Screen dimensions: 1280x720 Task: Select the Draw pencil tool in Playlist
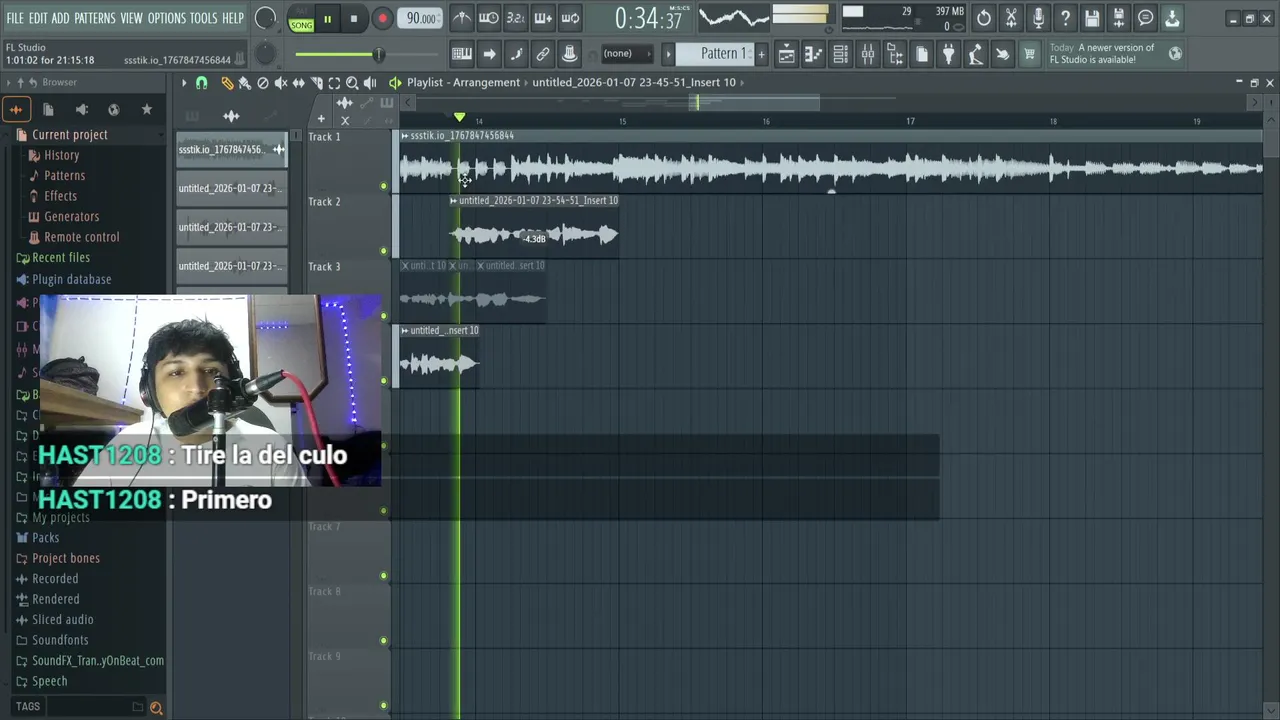tap(227, 83)
